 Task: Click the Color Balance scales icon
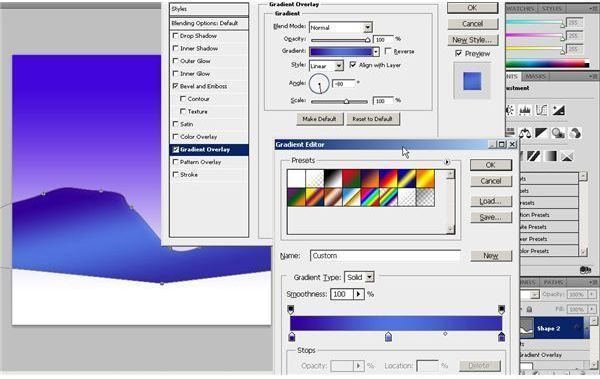tap(525, 133)
